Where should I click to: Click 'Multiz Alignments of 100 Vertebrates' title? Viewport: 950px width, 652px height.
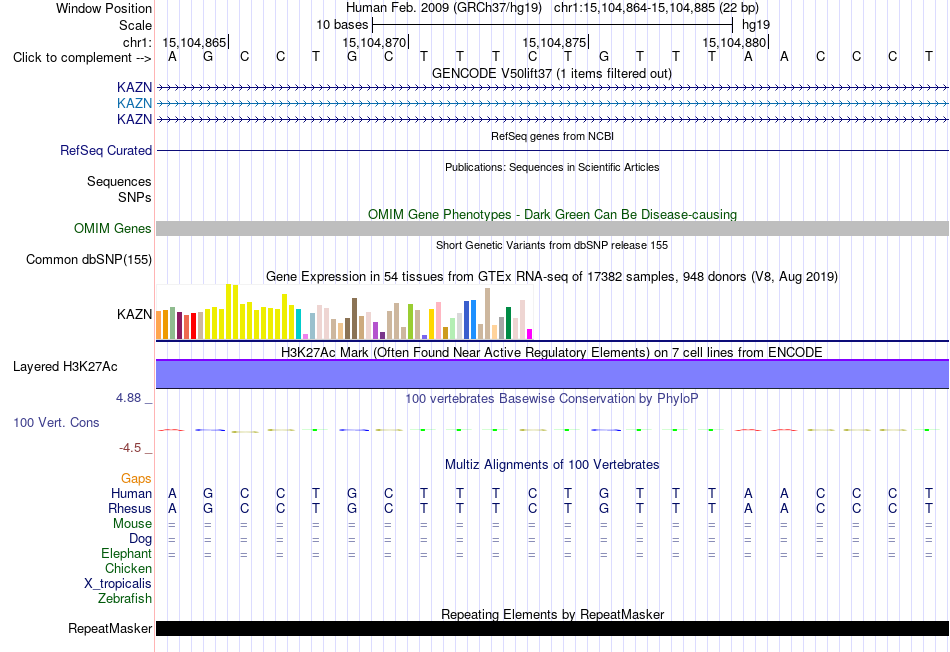click(552, 465)
